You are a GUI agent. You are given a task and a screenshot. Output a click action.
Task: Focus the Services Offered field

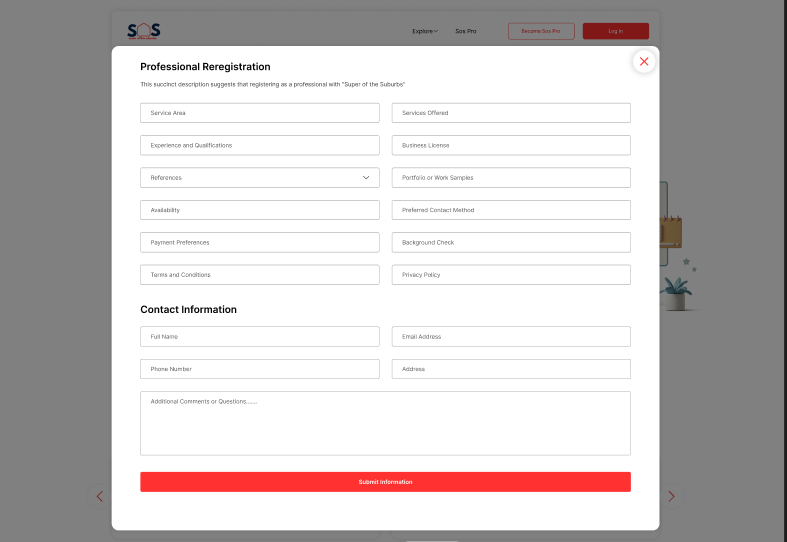(x=511, y=113)
